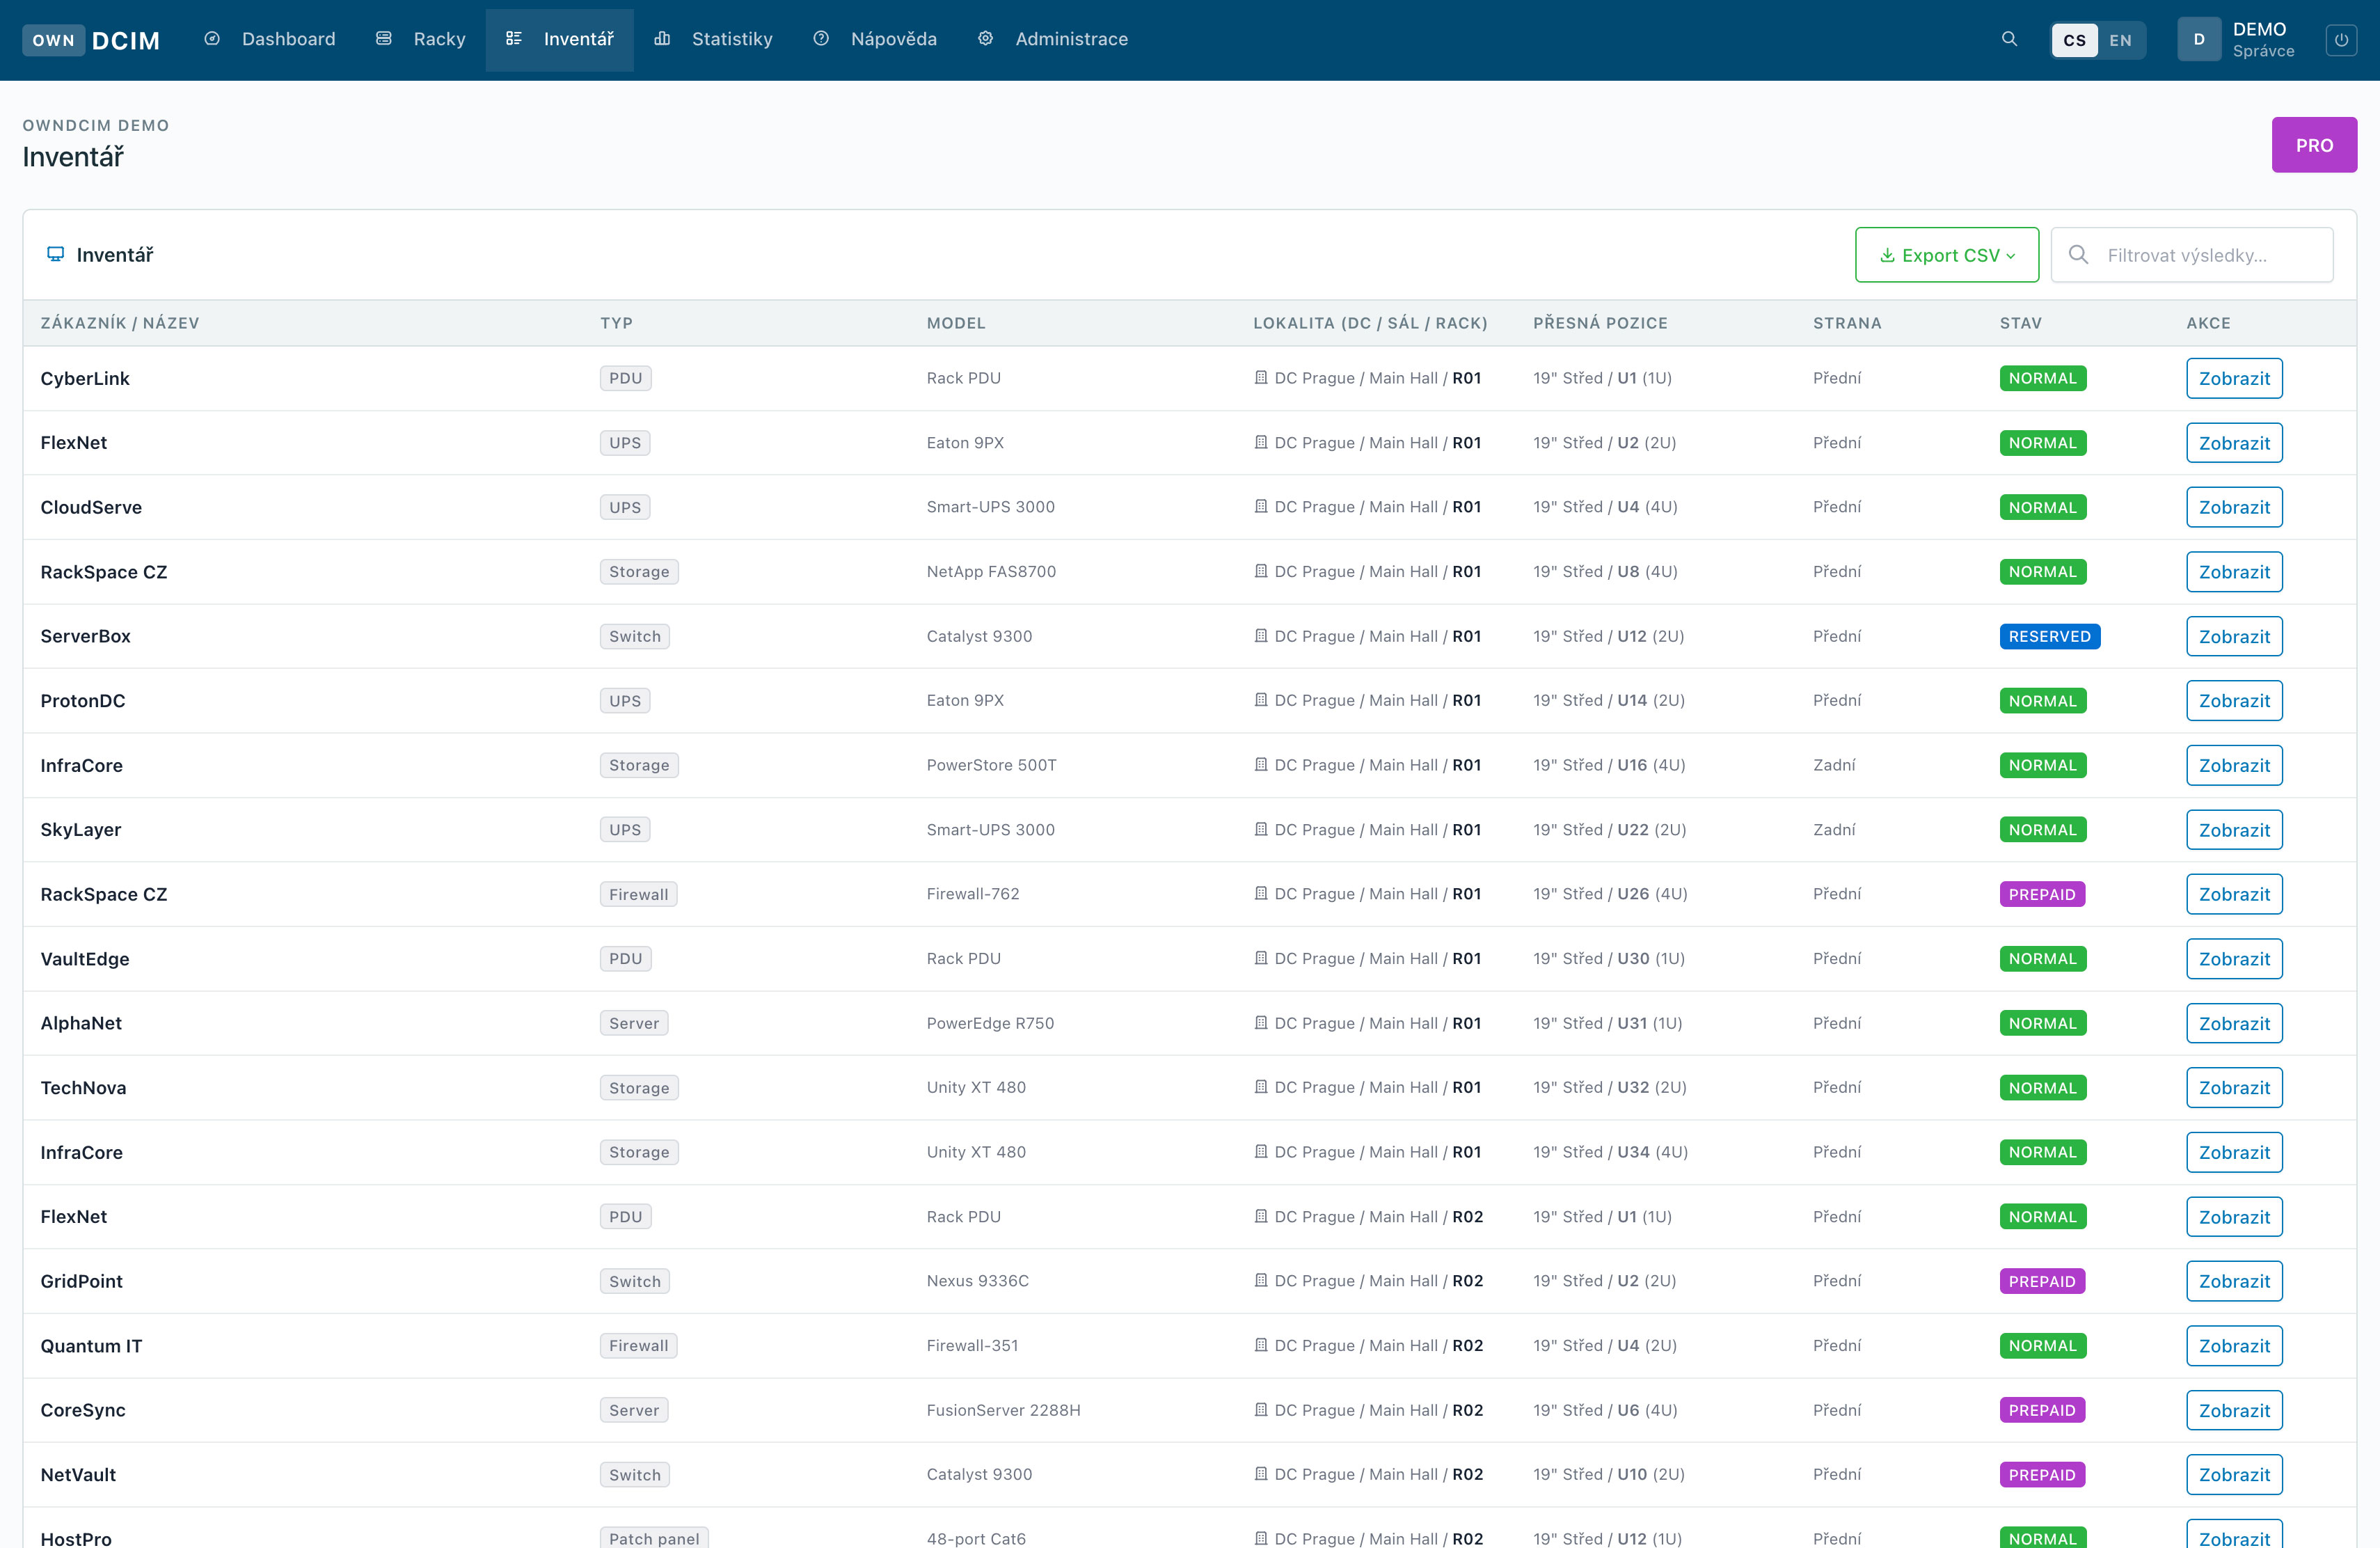Click the Stav column header

click(x=2020, y=323)
